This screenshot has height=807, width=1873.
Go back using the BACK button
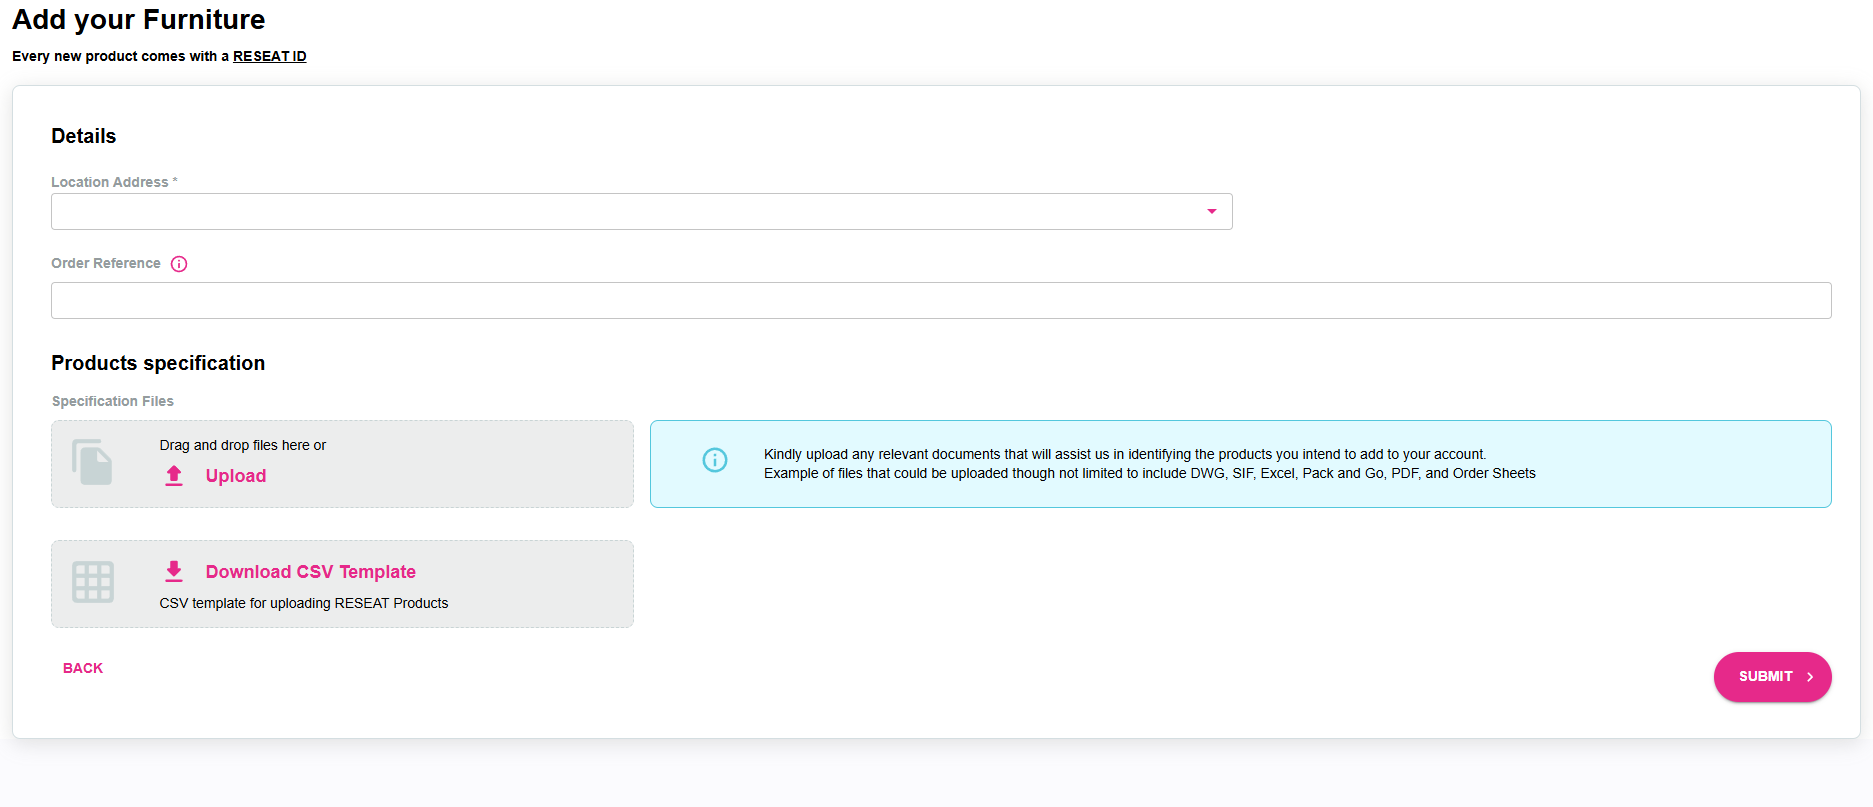[x=83, y=668]
